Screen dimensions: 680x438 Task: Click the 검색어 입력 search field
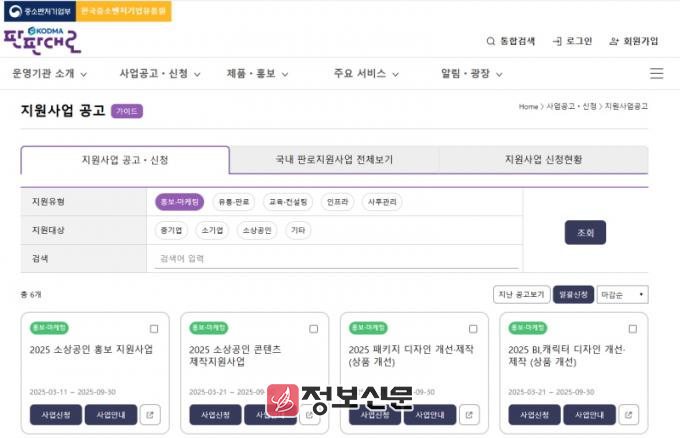pos(335,259)
